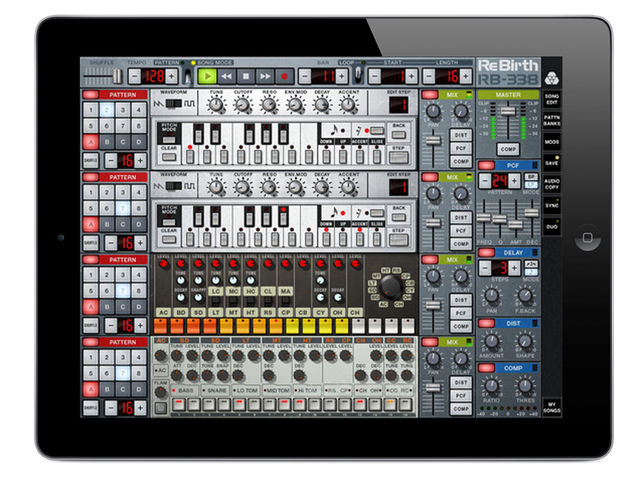The height and width of the screenshot is (480, 640).
Task: Click the Master volume fader
Action: [508, 111]
